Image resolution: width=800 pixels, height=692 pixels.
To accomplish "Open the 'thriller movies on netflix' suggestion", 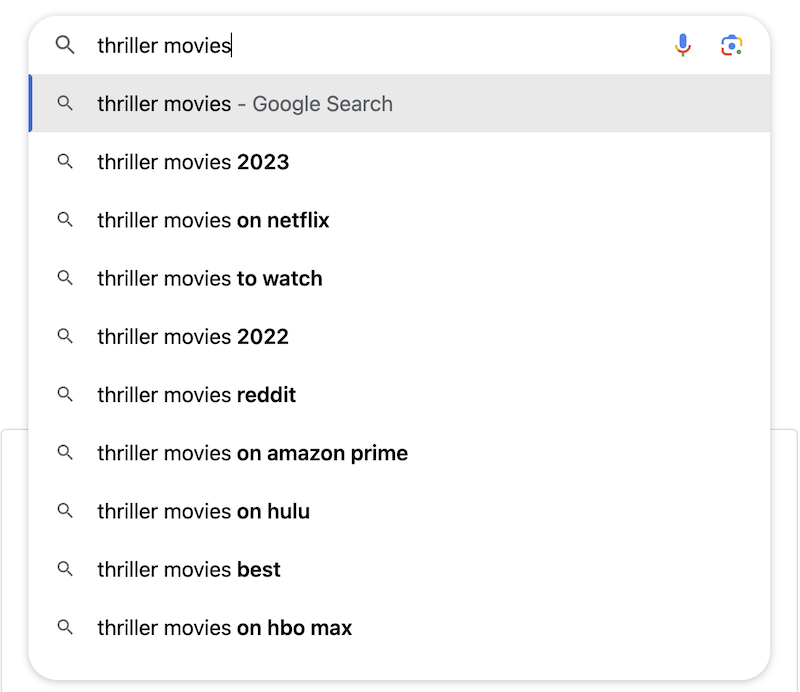I will click(x=212, y=220).
